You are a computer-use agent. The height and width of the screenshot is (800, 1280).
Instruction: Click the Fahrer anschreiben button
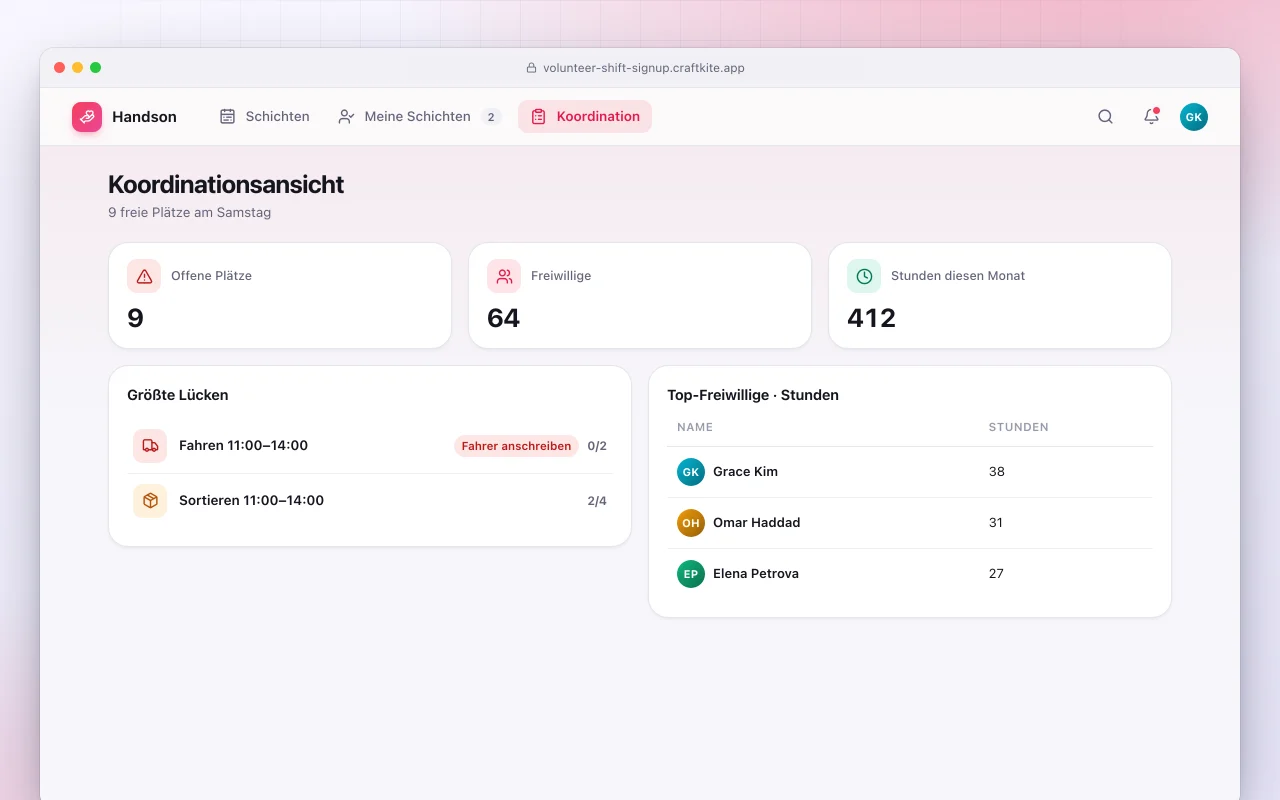[x=516, y=446]
